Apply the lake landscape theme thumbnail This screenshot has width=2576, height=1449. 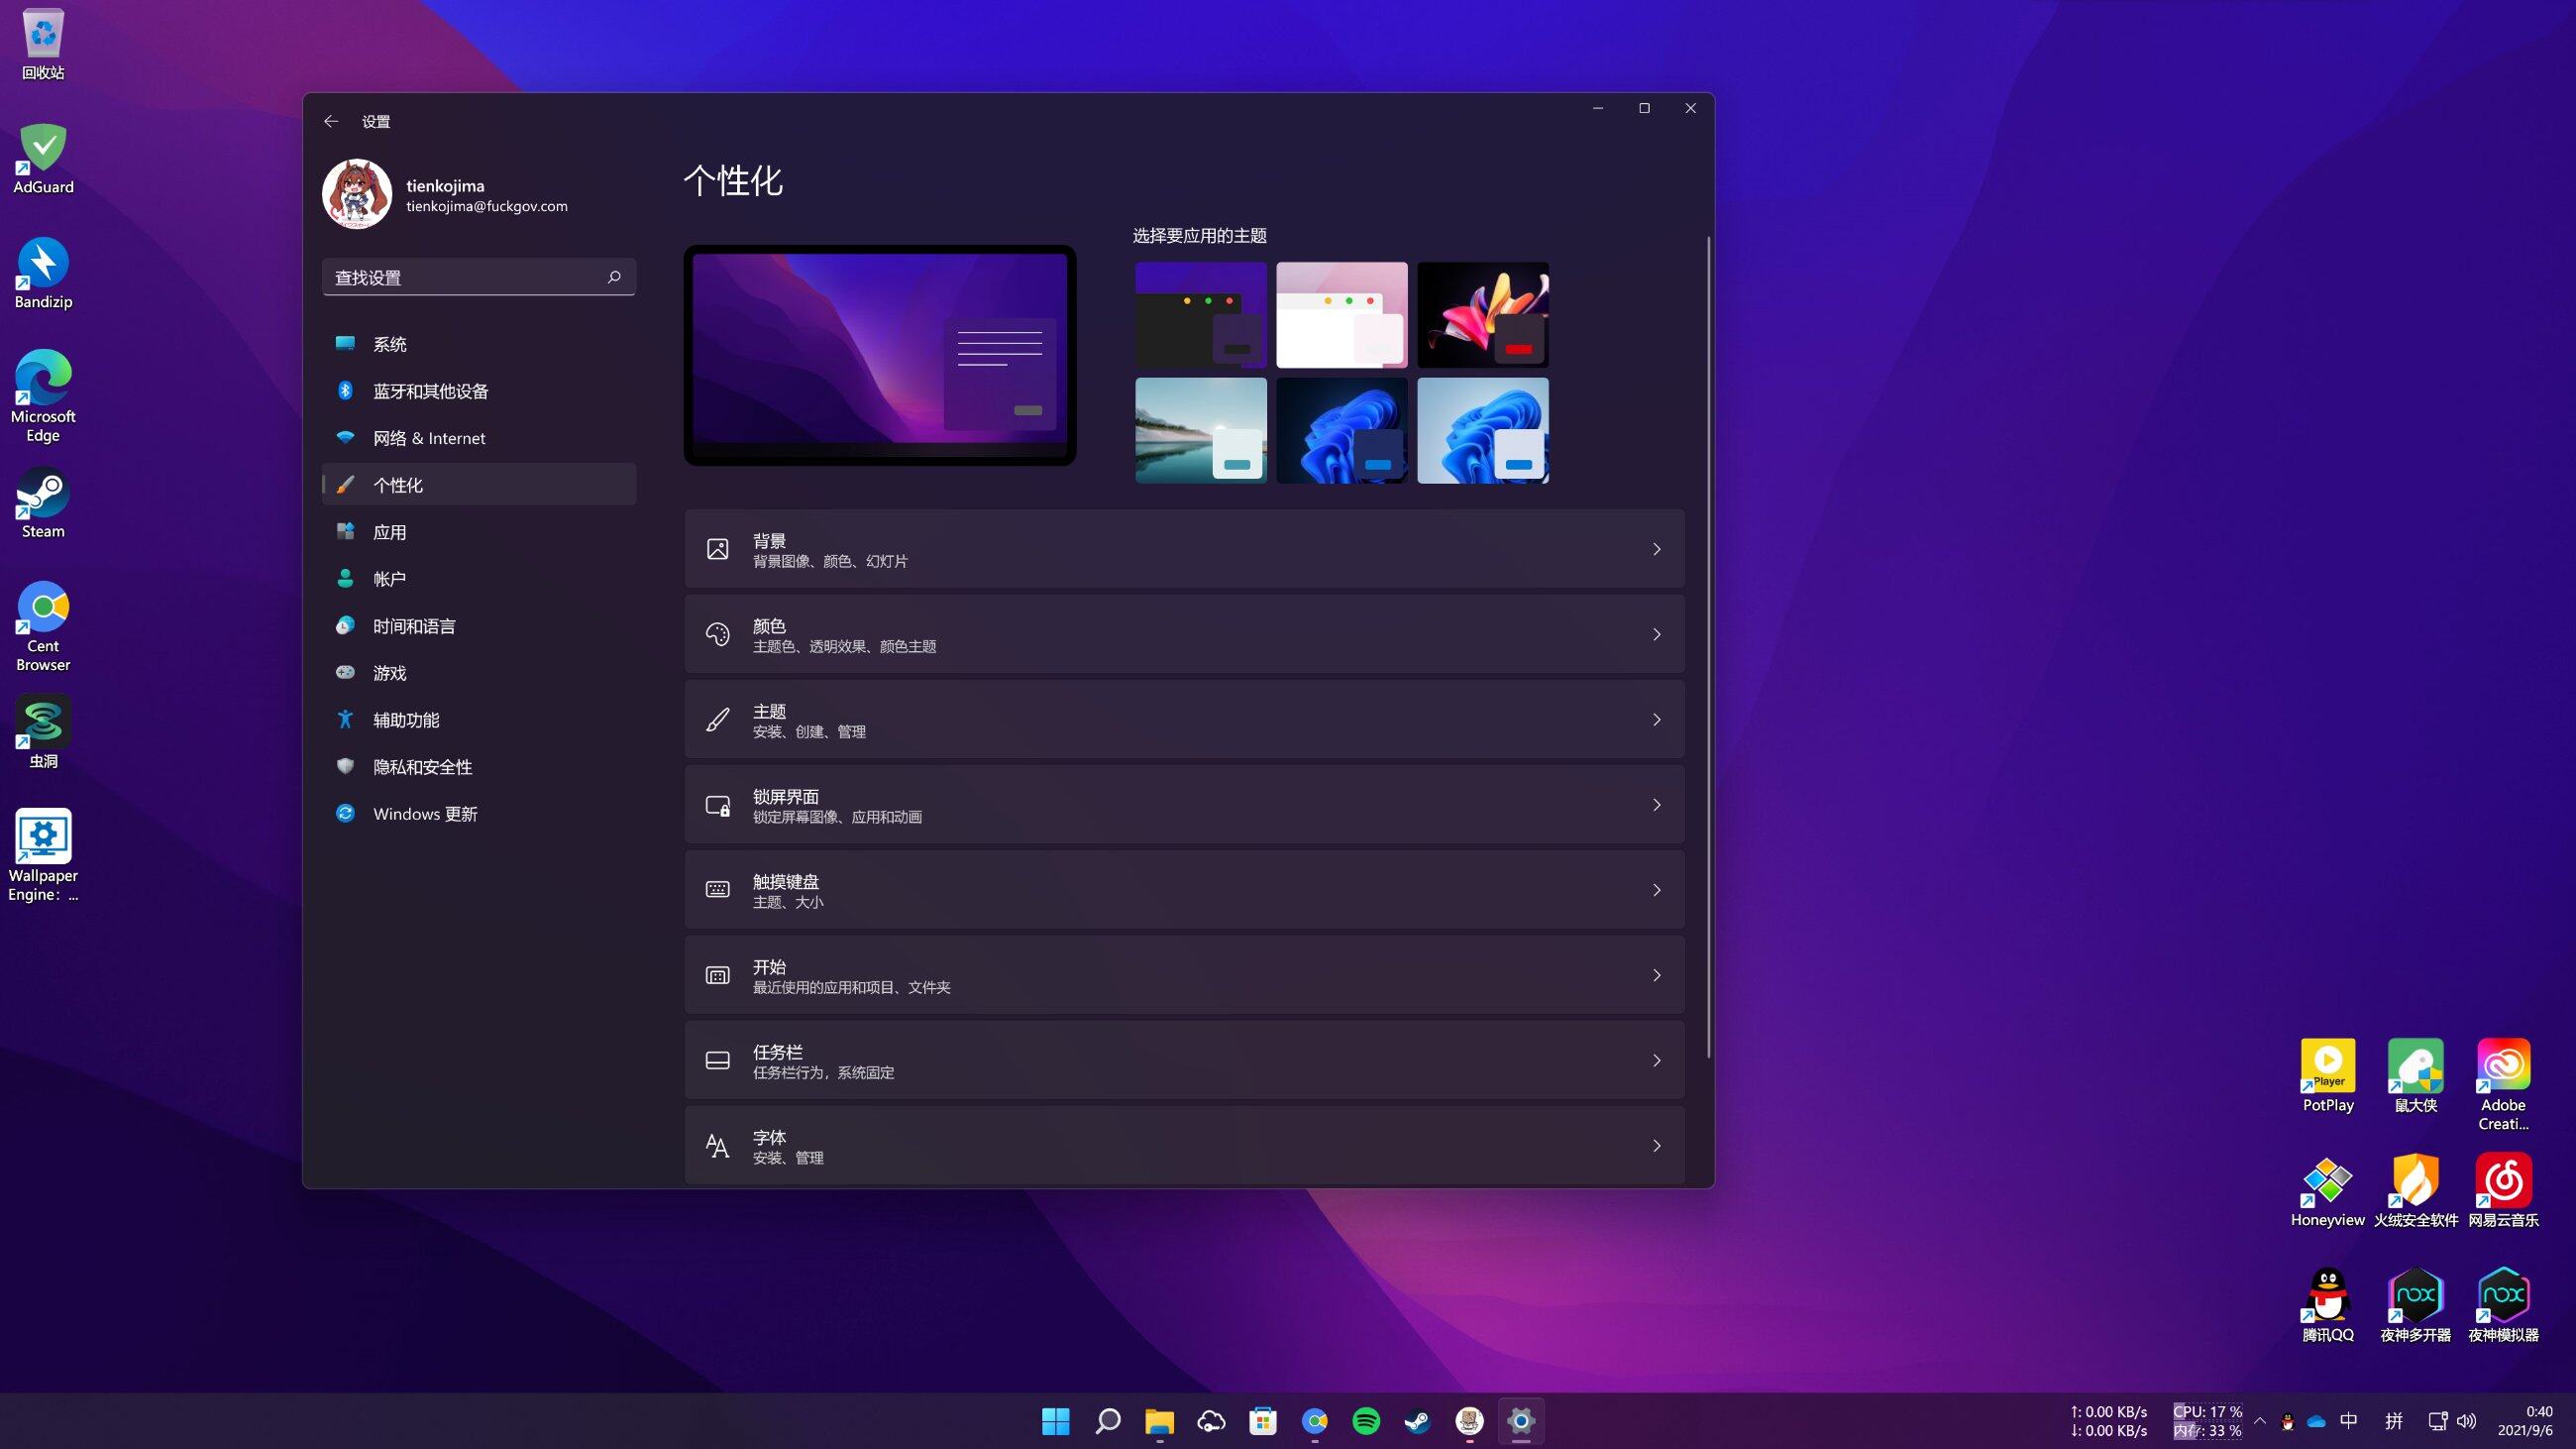pyautogui.click(x=1201, y=430)
